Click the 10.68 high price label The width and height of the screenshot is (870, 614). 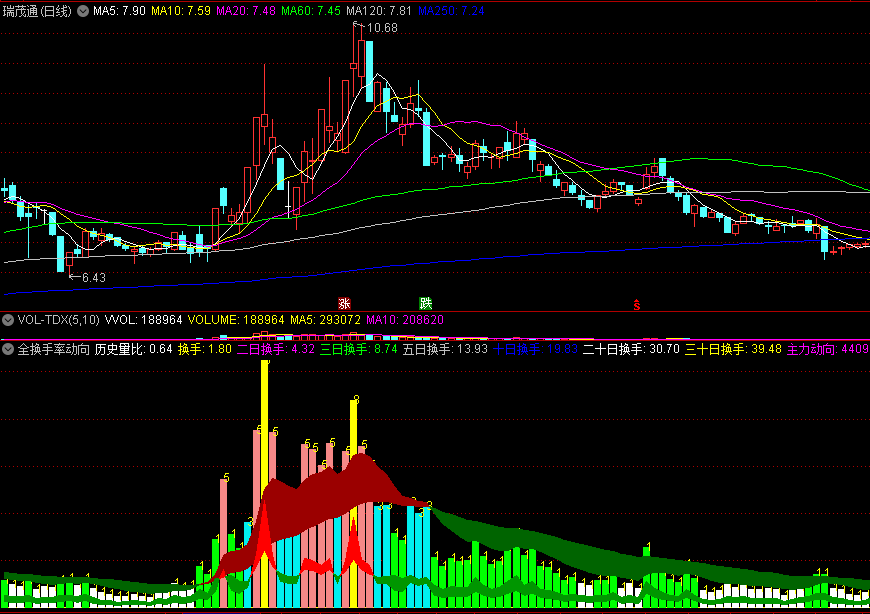click(382, 28)
